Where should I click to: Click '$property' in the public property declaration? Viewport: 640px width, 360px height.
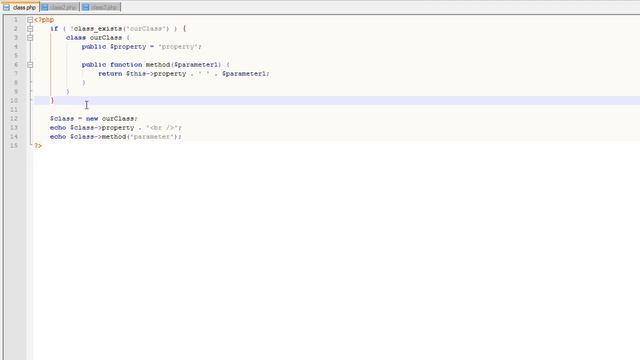click(128, 47)
